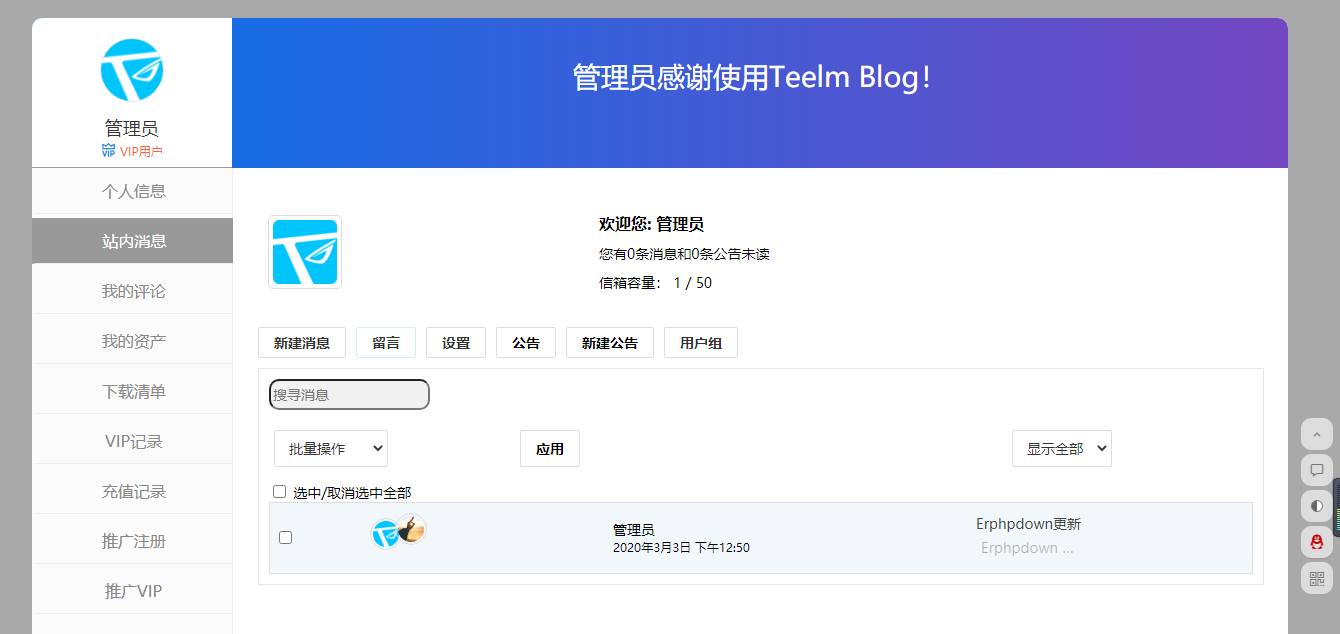Open the 显示全部 filter dropdown
Image resolution: width=1340 pixels, height=634 pixels.
click(x=1062, y=449)
